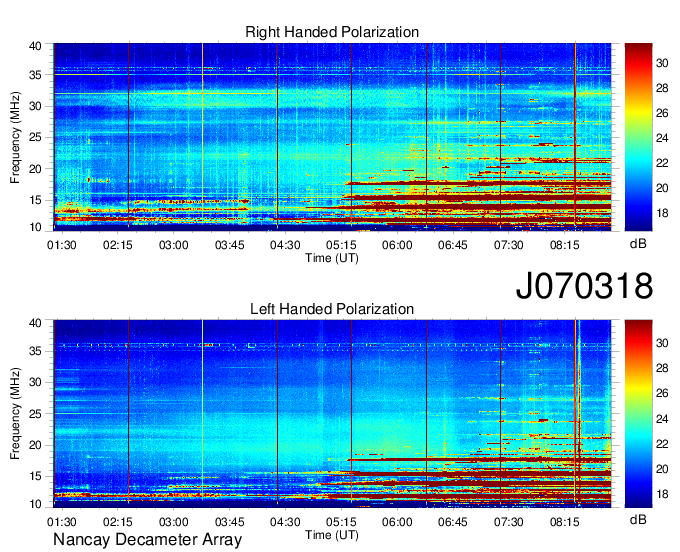The image size is (680, 552).
Task: Click the lower plot's "03:45" time tick
Action: tap(229, 522)
